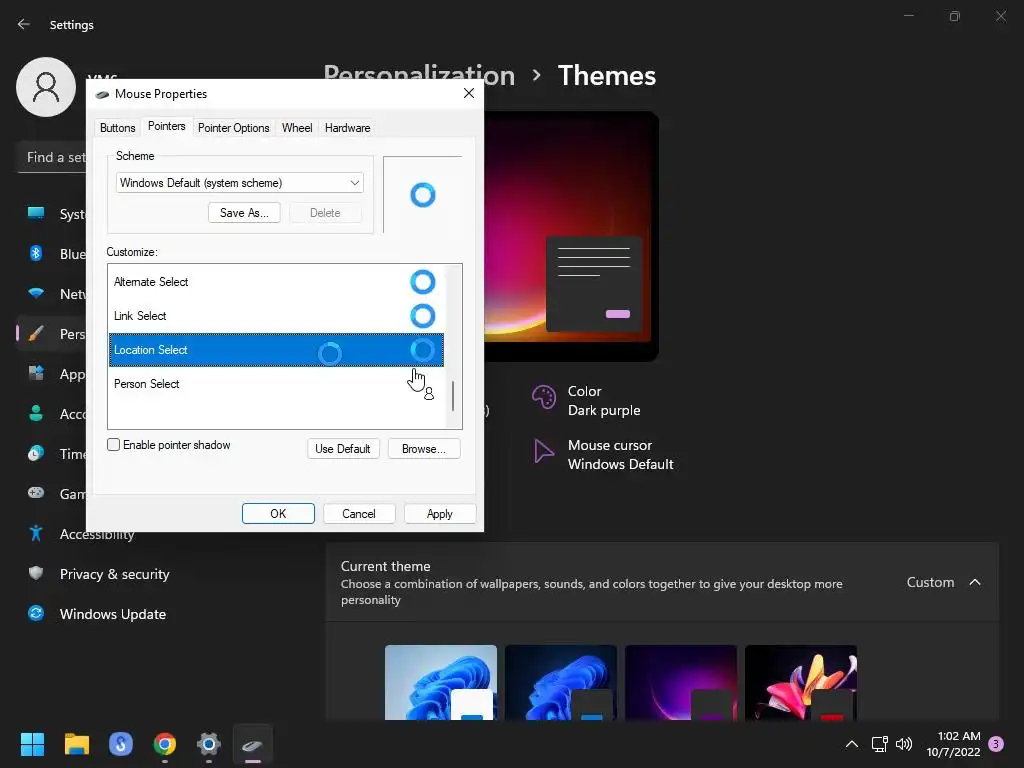Select the Pointers tab

point(167,126)
